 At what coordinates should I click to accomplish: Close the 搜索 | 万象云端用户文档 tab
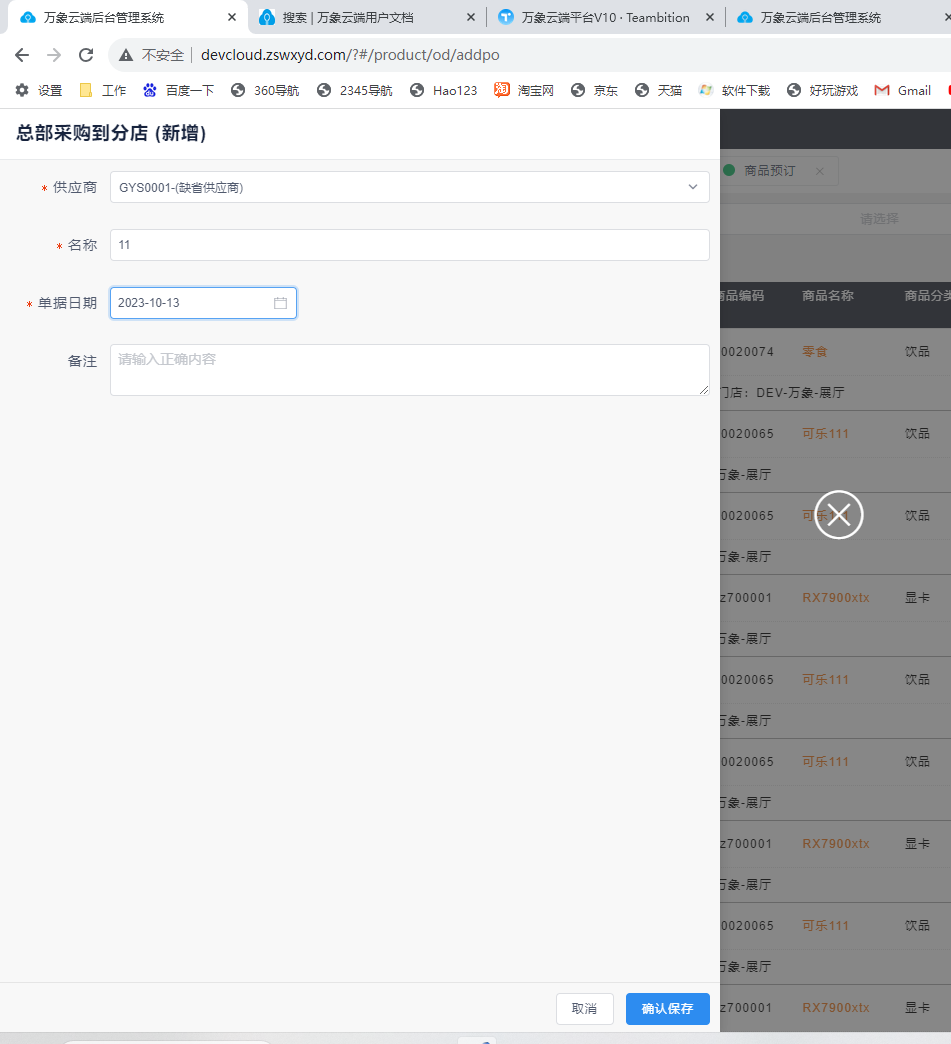coord(471,17)
